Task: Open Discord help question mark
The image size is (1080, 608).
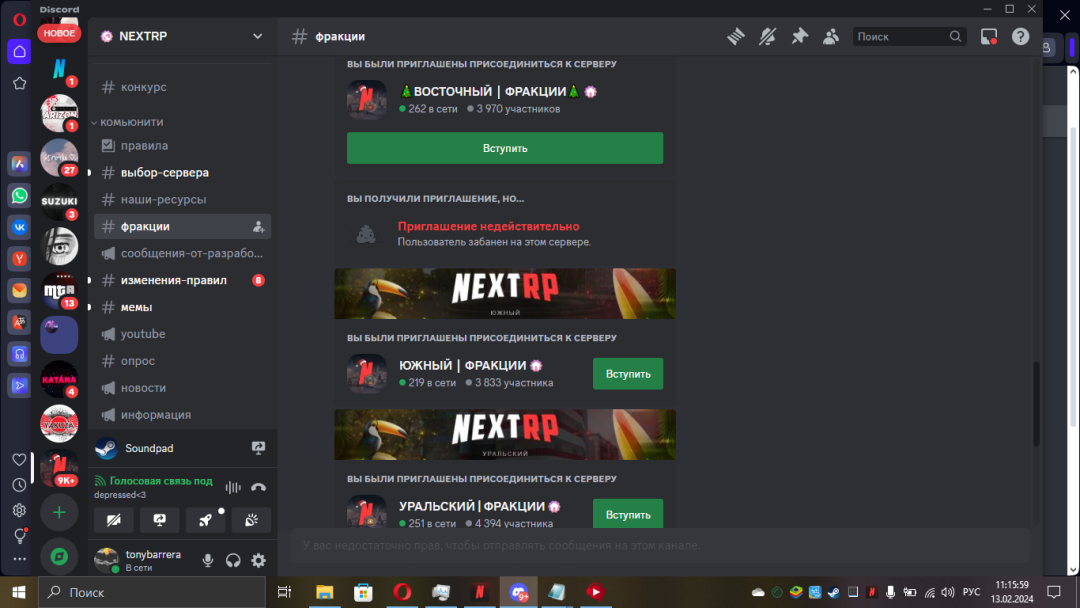Action: 1020,36
